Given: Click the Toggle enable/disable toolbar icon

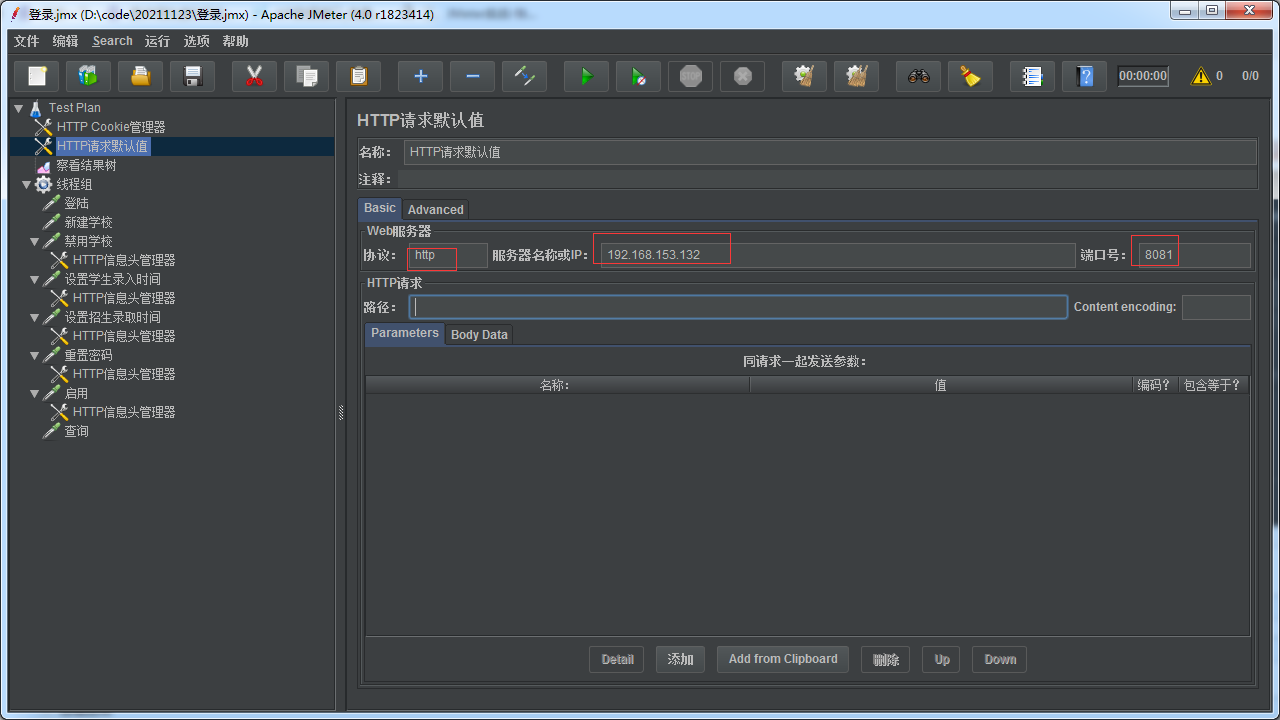Looking at the screenshot, I should click(525, 76).
